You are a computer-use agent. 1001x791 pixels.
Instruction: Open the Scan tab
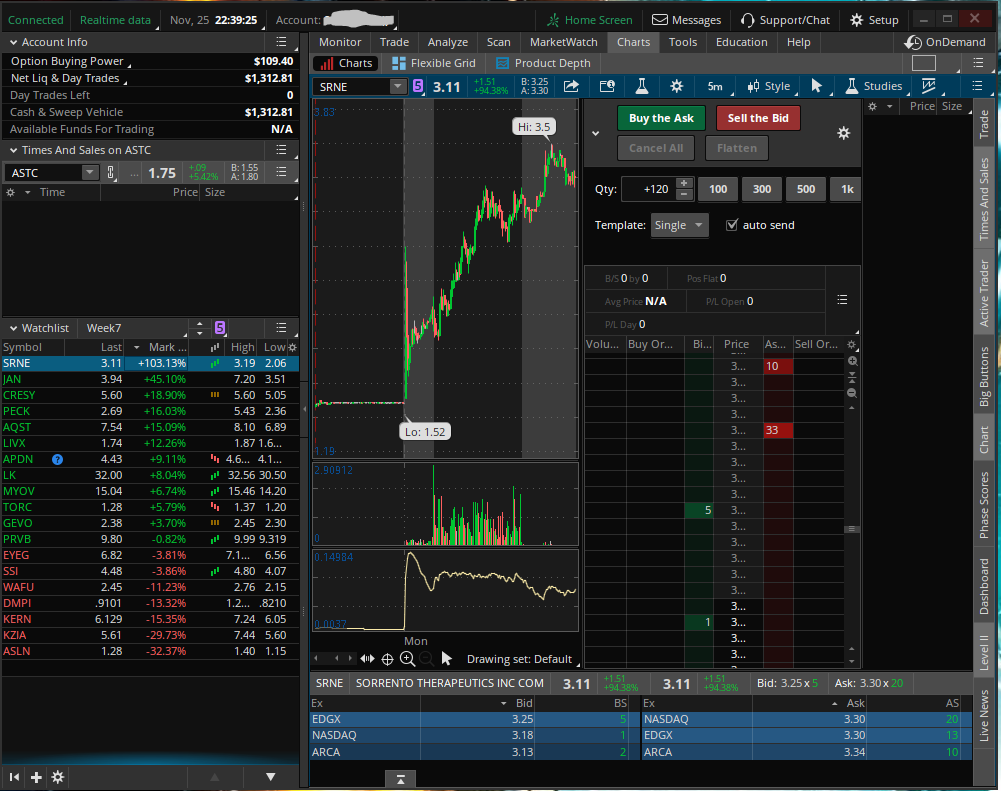pyautogui.click(x=498, y=42)
